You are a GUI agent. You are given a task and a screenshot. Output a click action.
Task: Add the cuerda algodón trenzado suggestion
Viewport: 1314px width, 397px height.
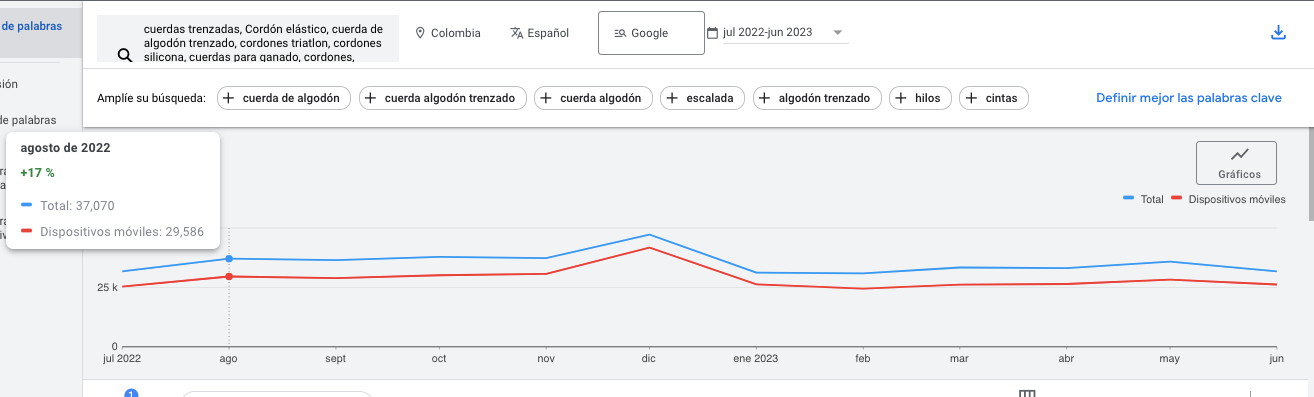(x=442, y=98)
